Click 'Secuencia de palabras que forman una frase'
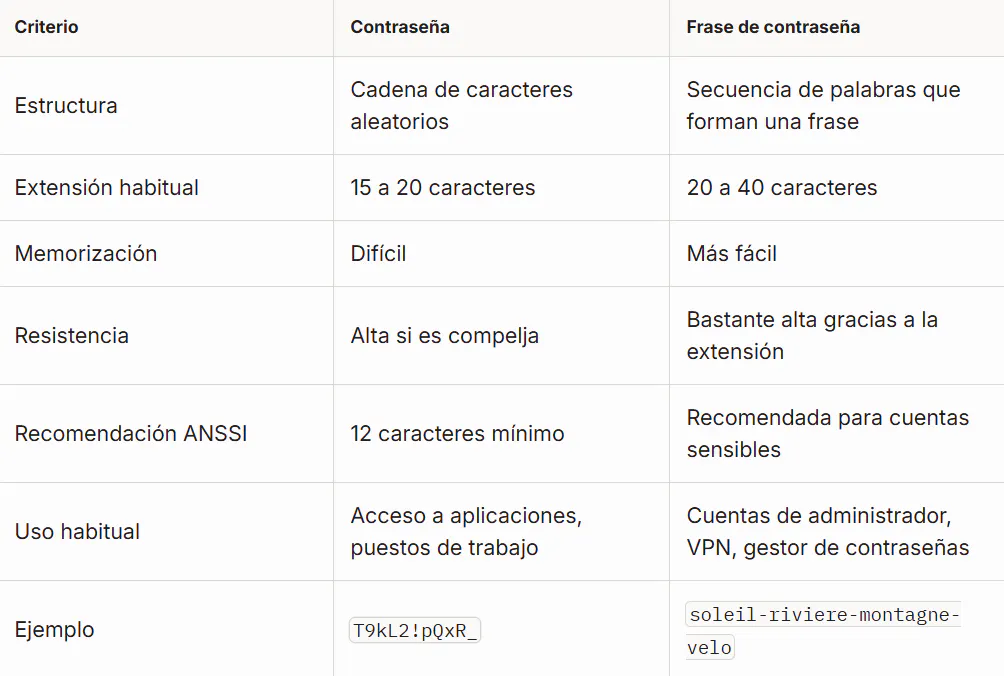This screenshot has width=1004, height=676. click(823, 106)
